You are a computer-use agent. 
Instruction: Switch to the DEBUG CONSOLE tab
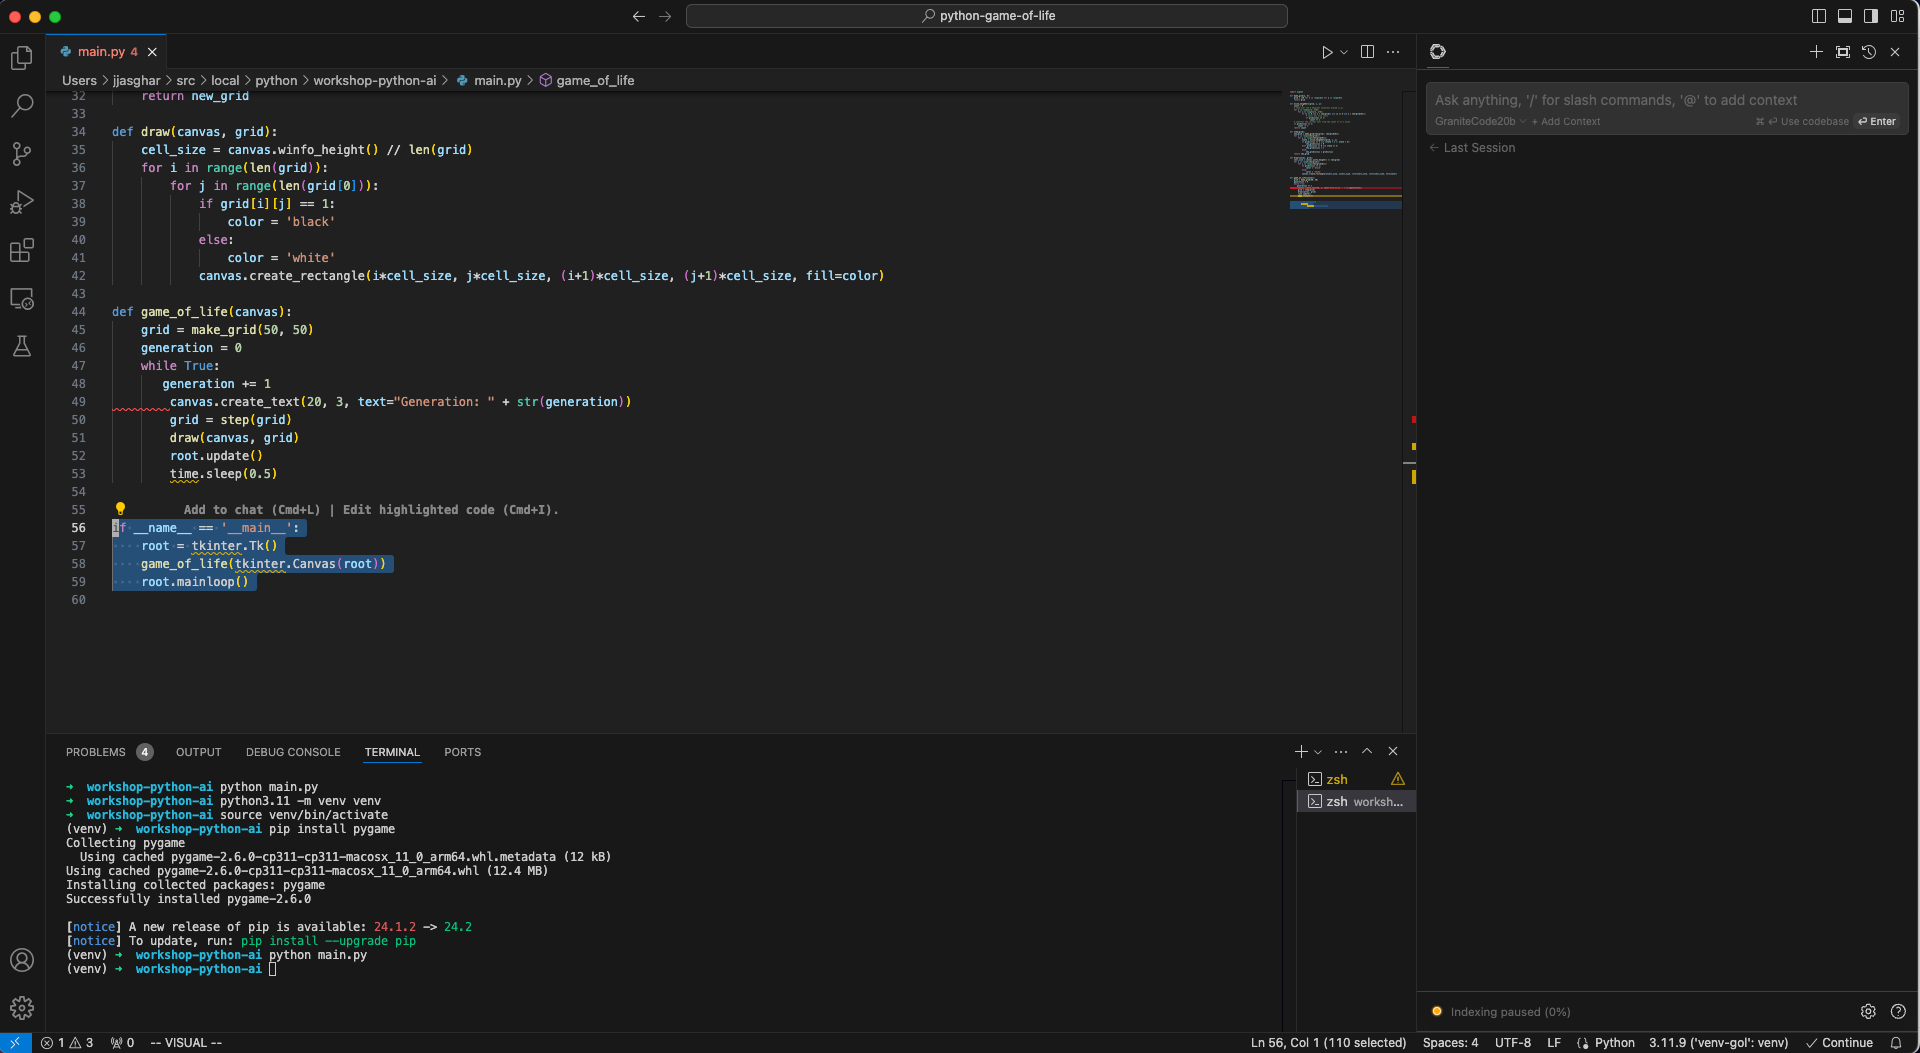pyautogui.click(x=293, y=752)
